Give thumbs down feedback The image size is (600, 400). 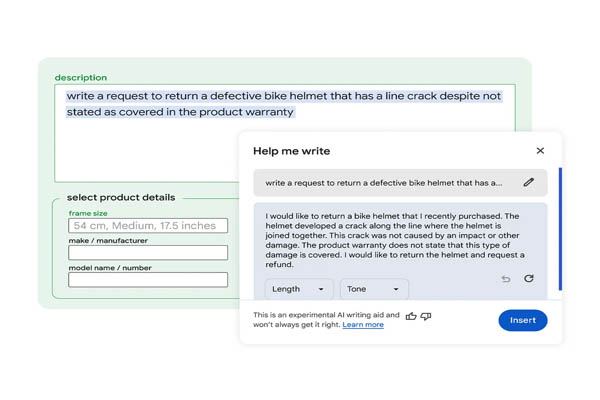pos(426,316)
